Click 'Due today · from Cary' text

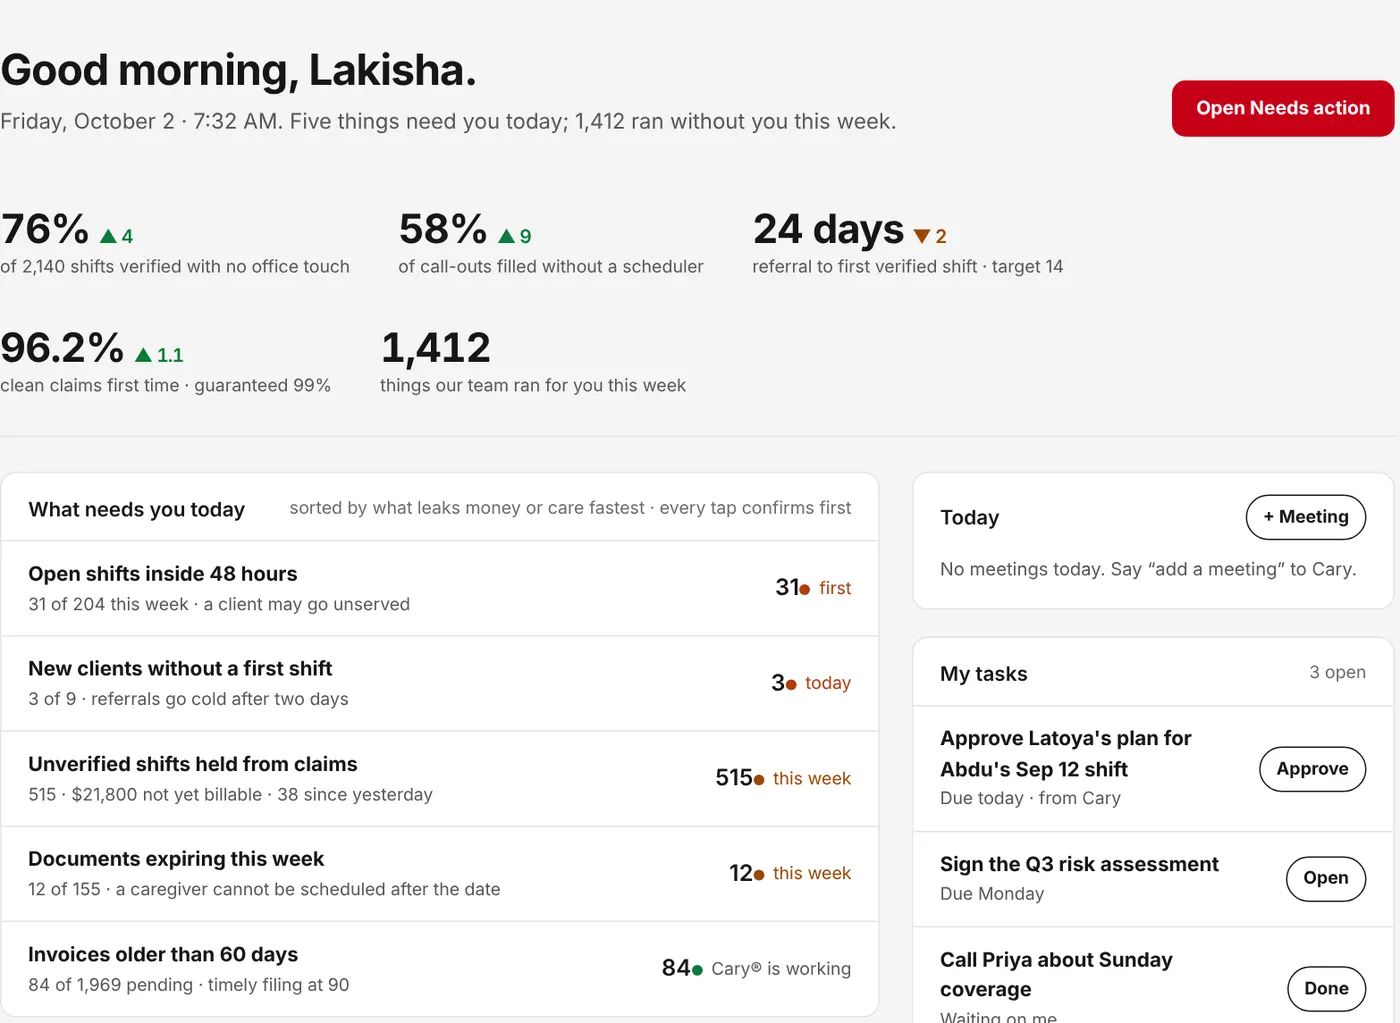1030,798
